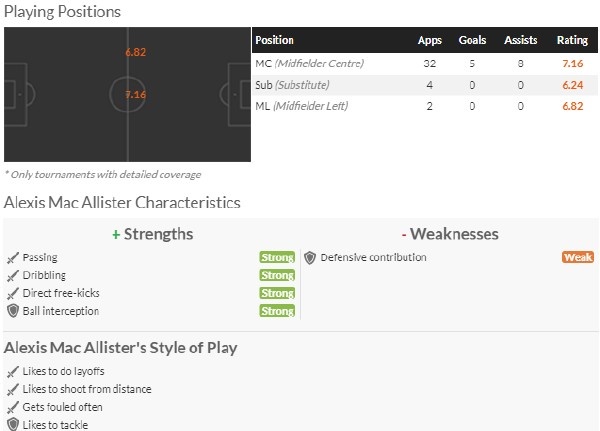Click the sword icon beside Gets fouled often

tap(13, 408)
